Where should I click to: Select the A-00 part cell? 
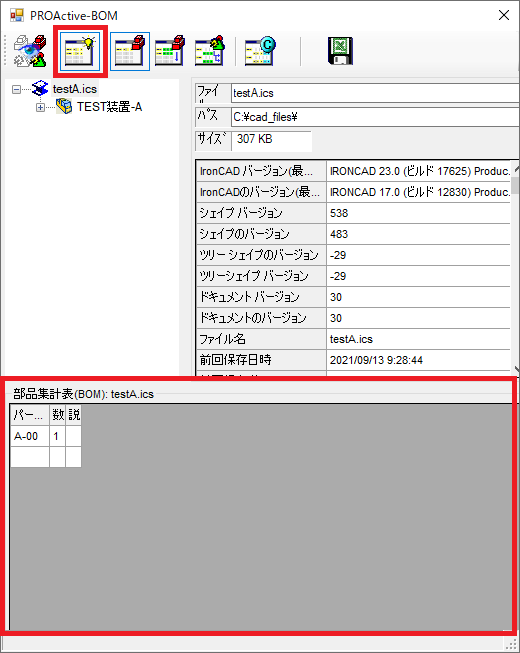coord(30,436)
